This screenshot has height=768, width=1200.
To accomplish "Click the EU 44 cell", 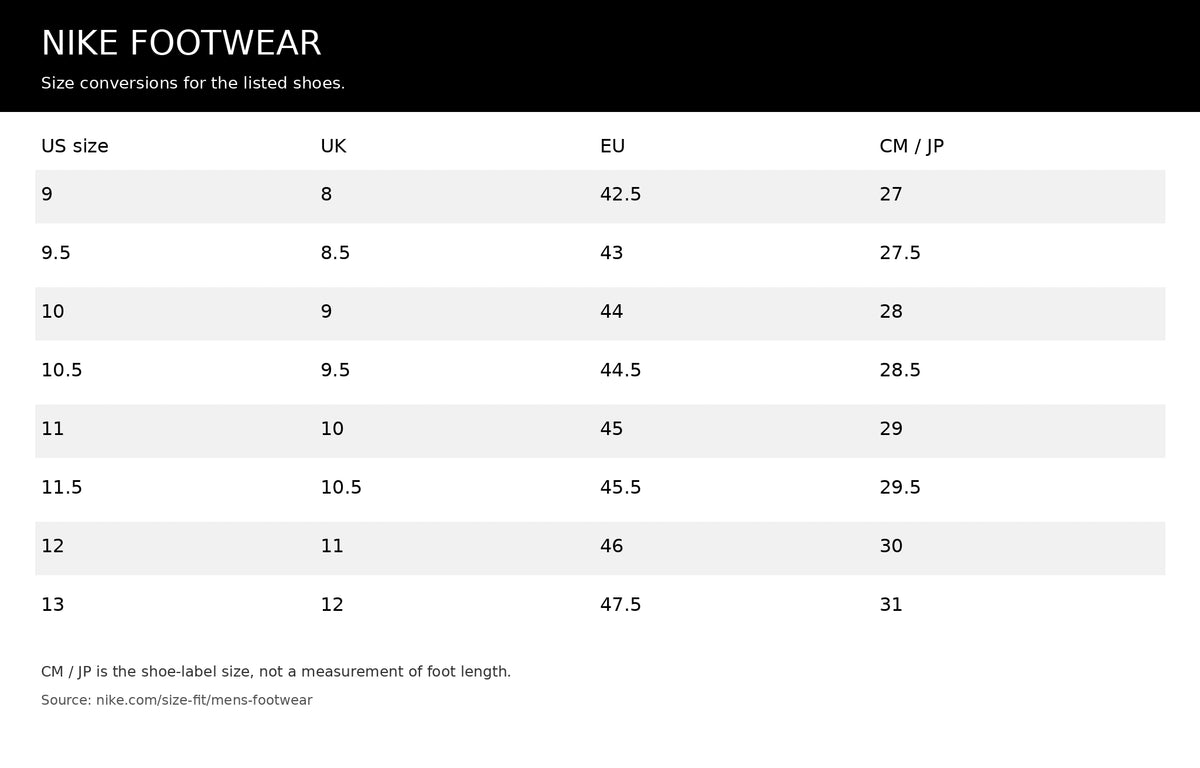I will [734, 312].
